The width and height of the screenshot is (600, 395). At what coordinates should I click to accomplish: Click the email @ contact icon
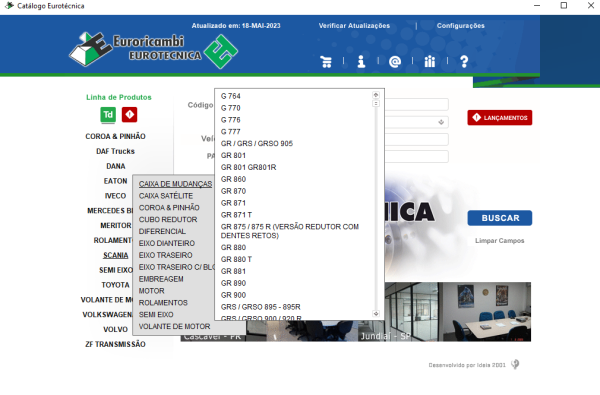395,62
